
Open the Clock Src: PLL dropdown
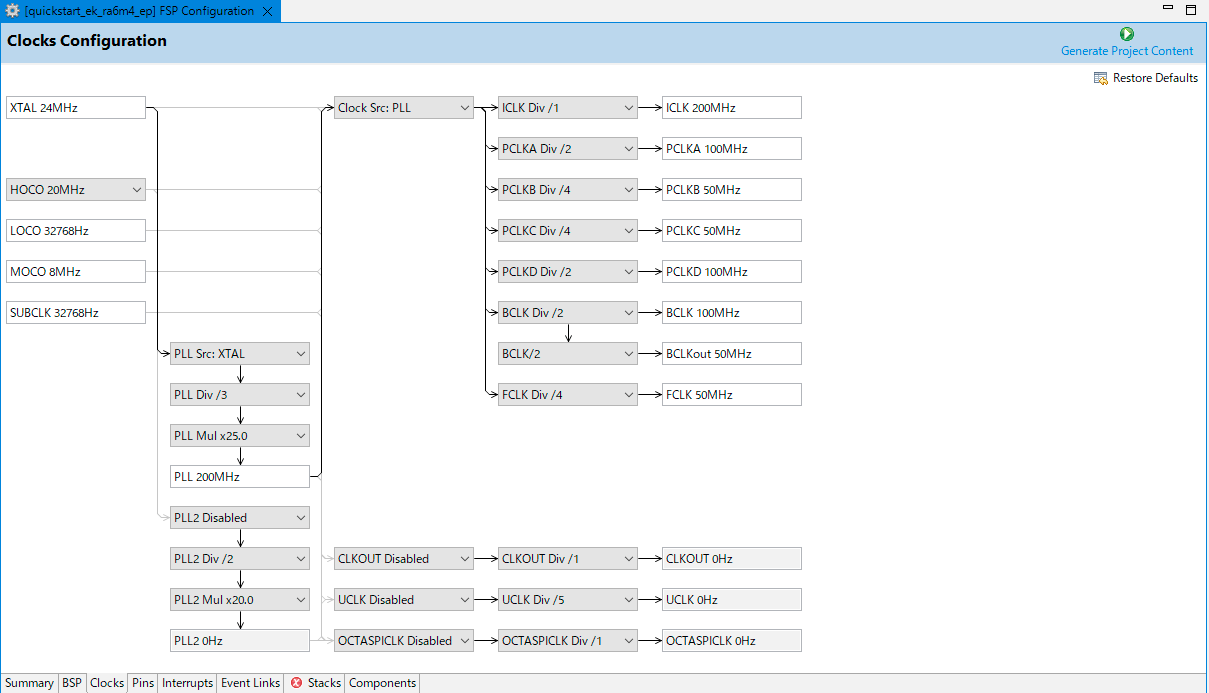click(x=403, y=108)
